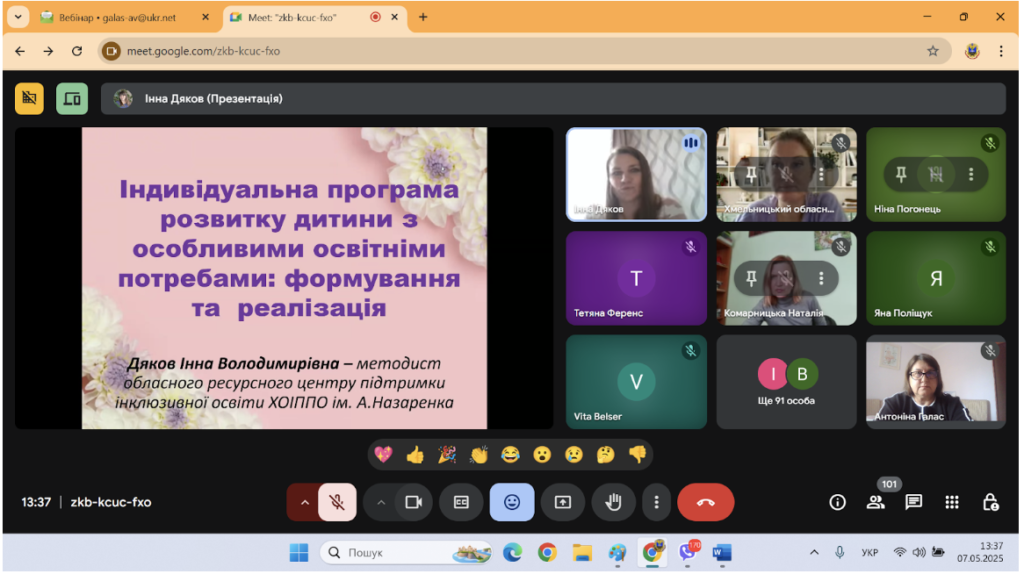Image resolution: width=1024 pixels, height=574 pixels.
Task: Open the chat panel
Action: (914, 503)
